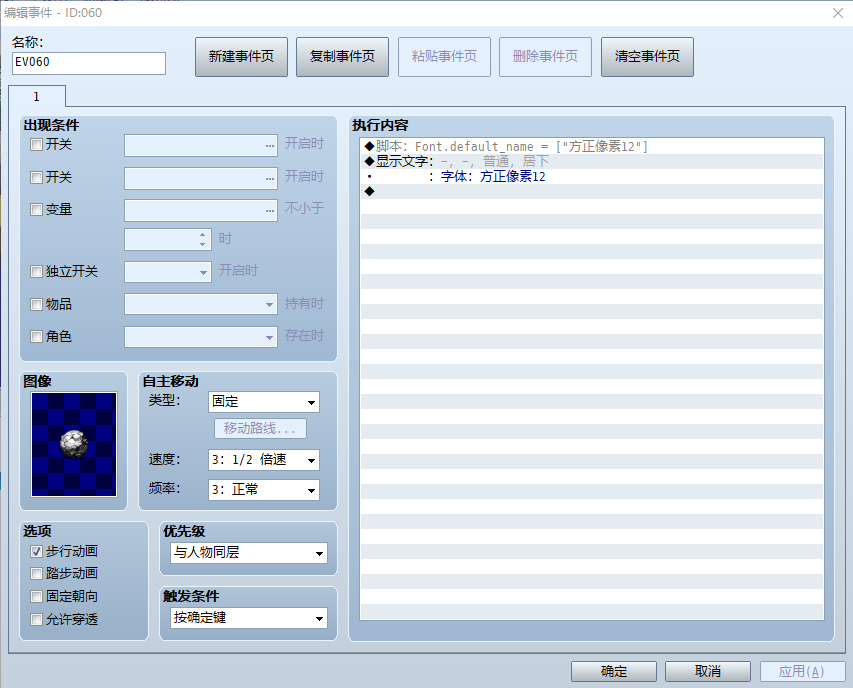Confirm with the 确定 button
Screen dimensions: 853x688
point(614,671)
